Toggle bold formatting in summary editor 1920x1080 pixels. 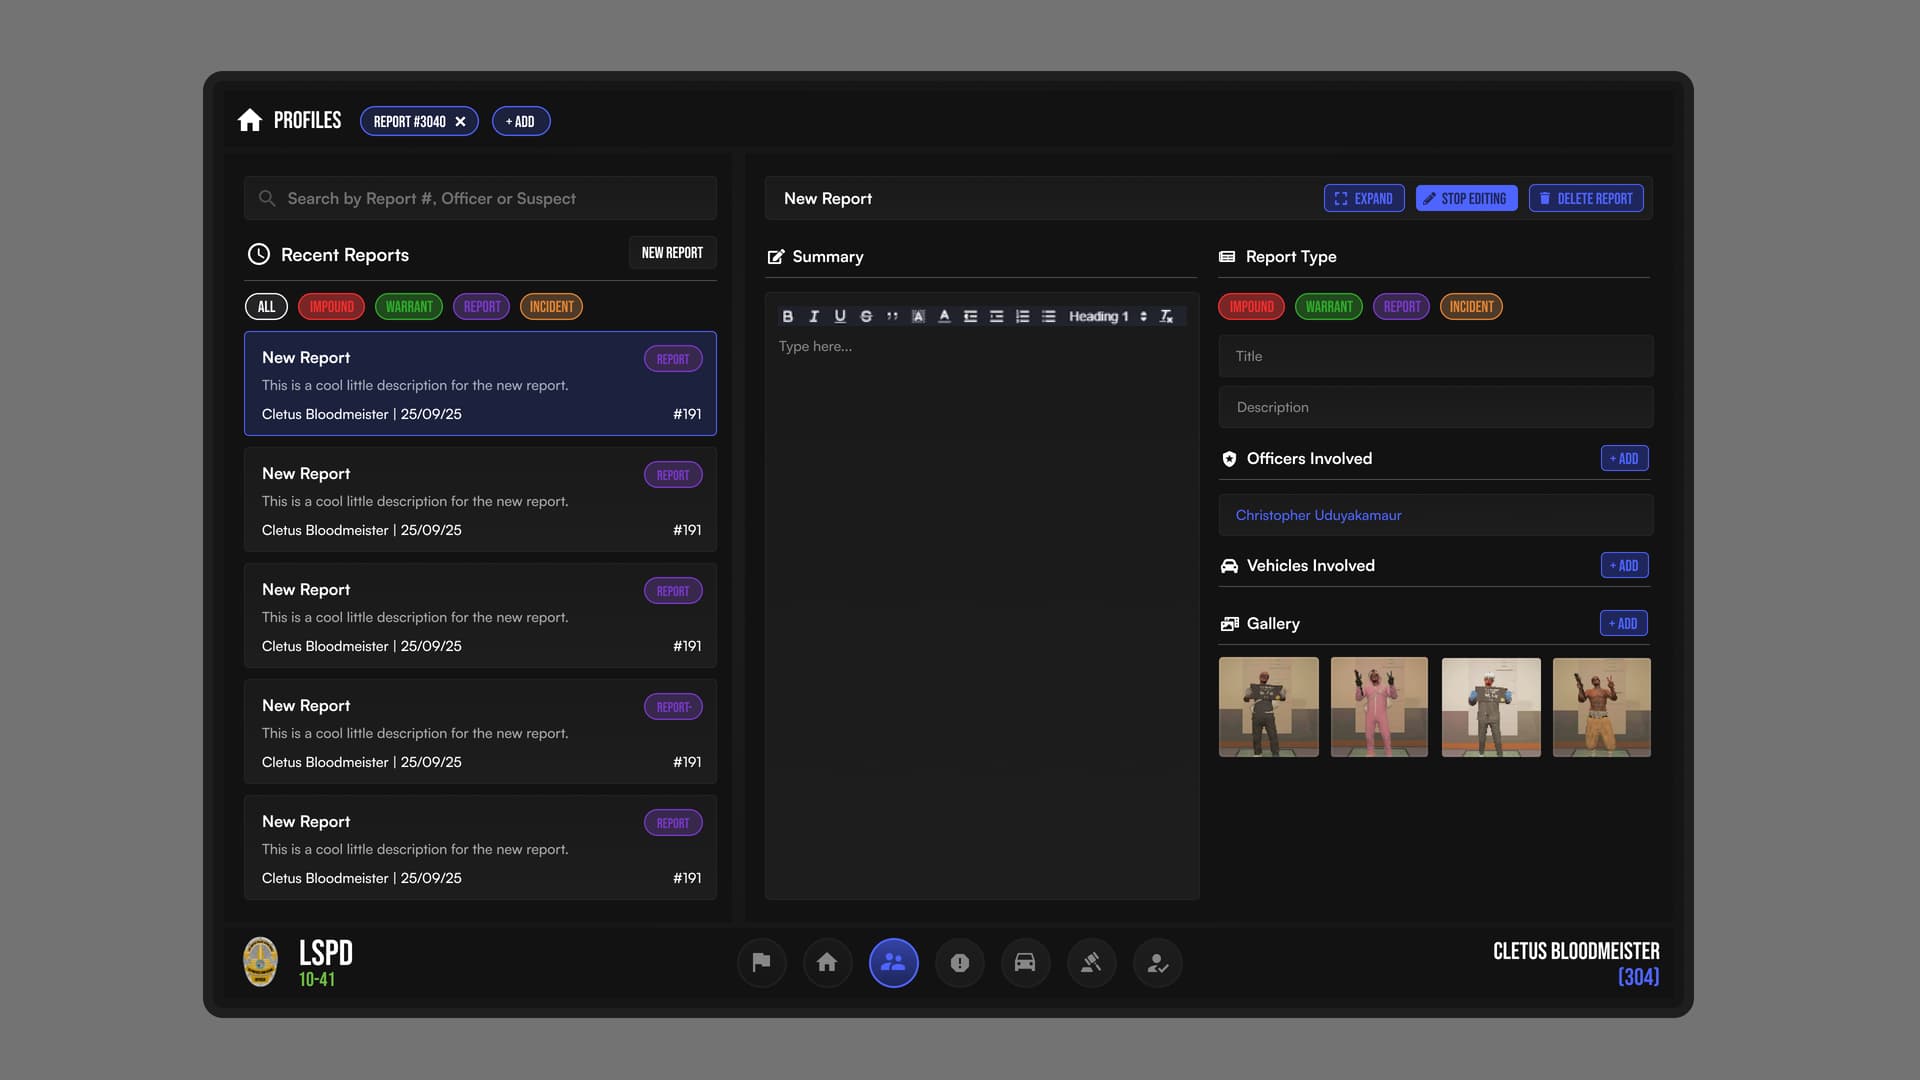pyautogui.click(x=788, y=316)
